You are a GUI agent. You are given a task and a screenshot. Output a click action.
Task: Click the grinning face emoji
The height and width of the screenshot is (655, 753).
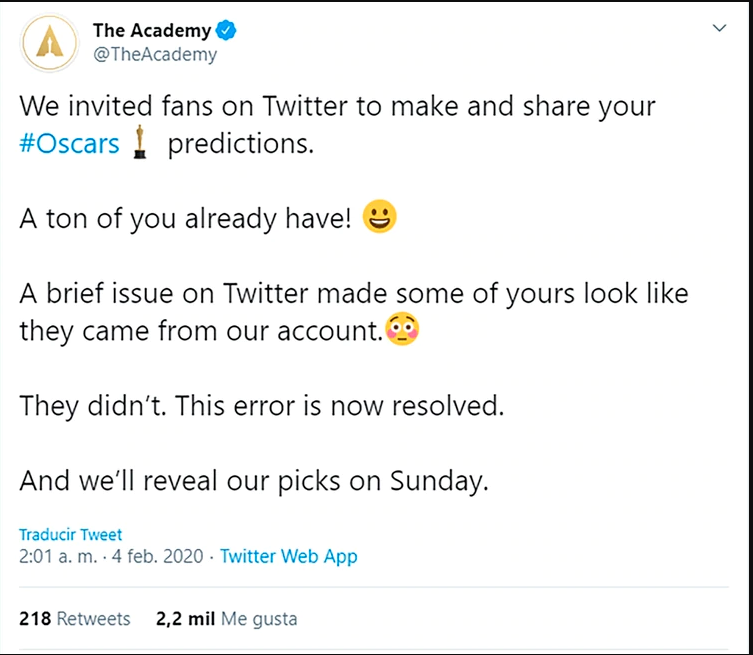(x=380, y=218)
